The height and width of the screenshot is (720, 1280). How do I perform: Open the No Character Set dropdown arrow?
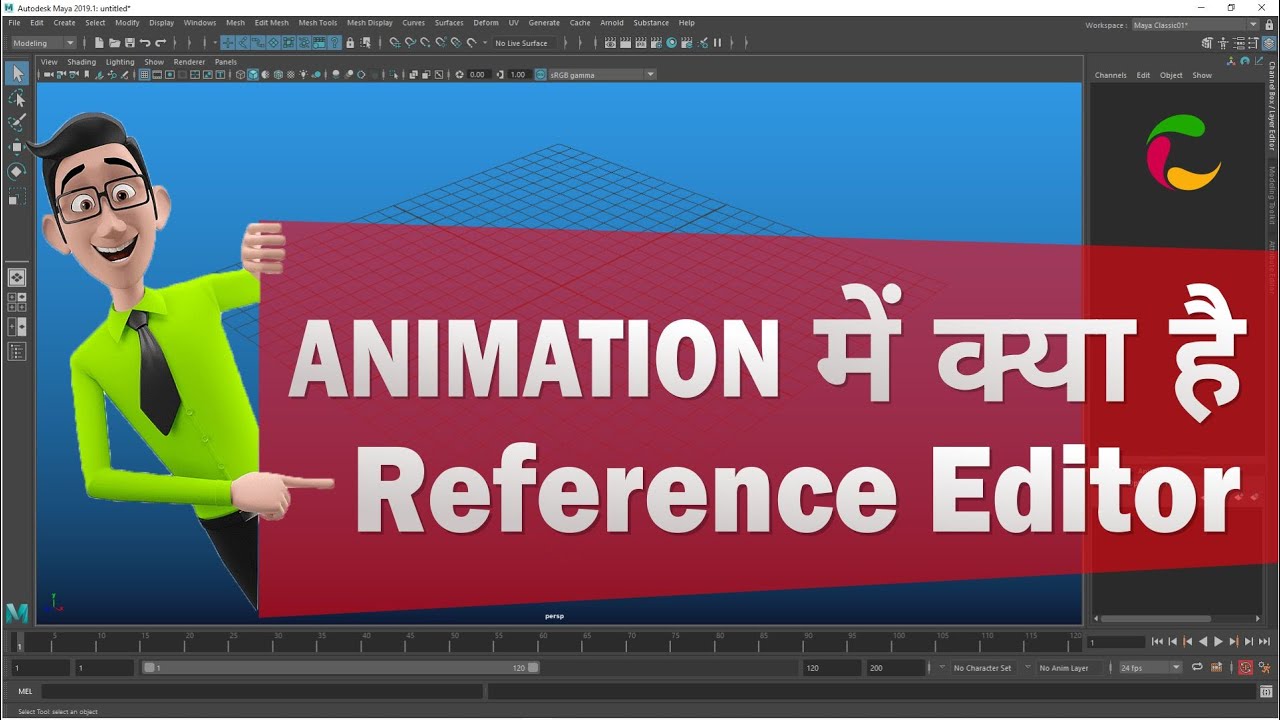[x=942, y=667]
